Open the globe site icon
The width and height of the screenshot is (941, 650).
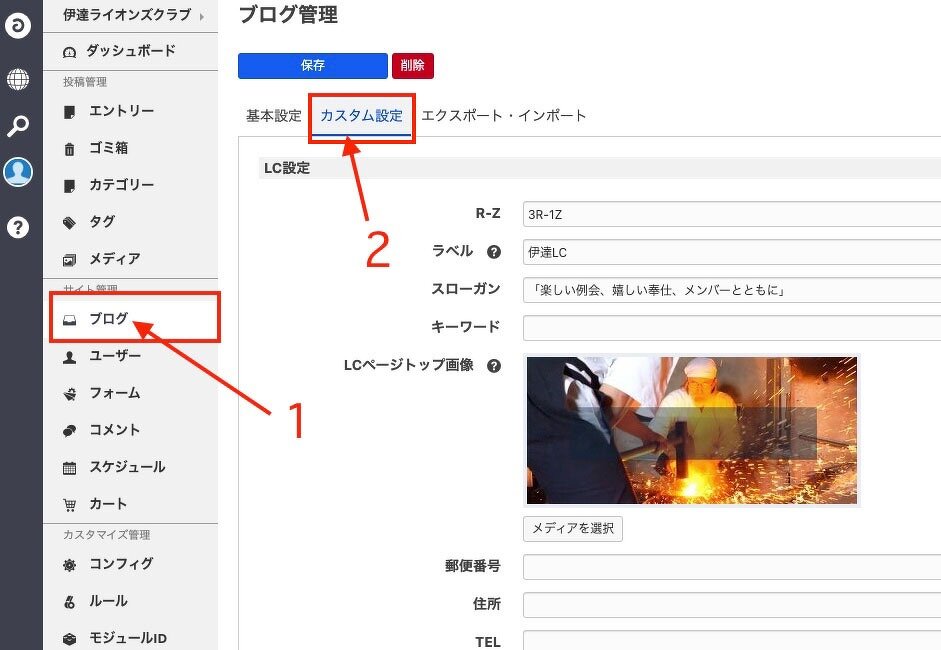click(x=18, y=78)
